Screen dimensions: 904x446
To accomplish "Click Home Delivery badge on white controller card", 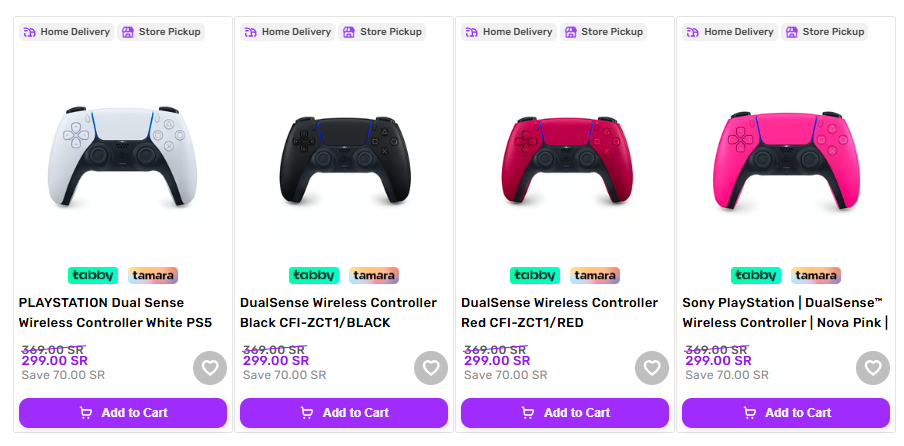I will (x=67, y=32).
